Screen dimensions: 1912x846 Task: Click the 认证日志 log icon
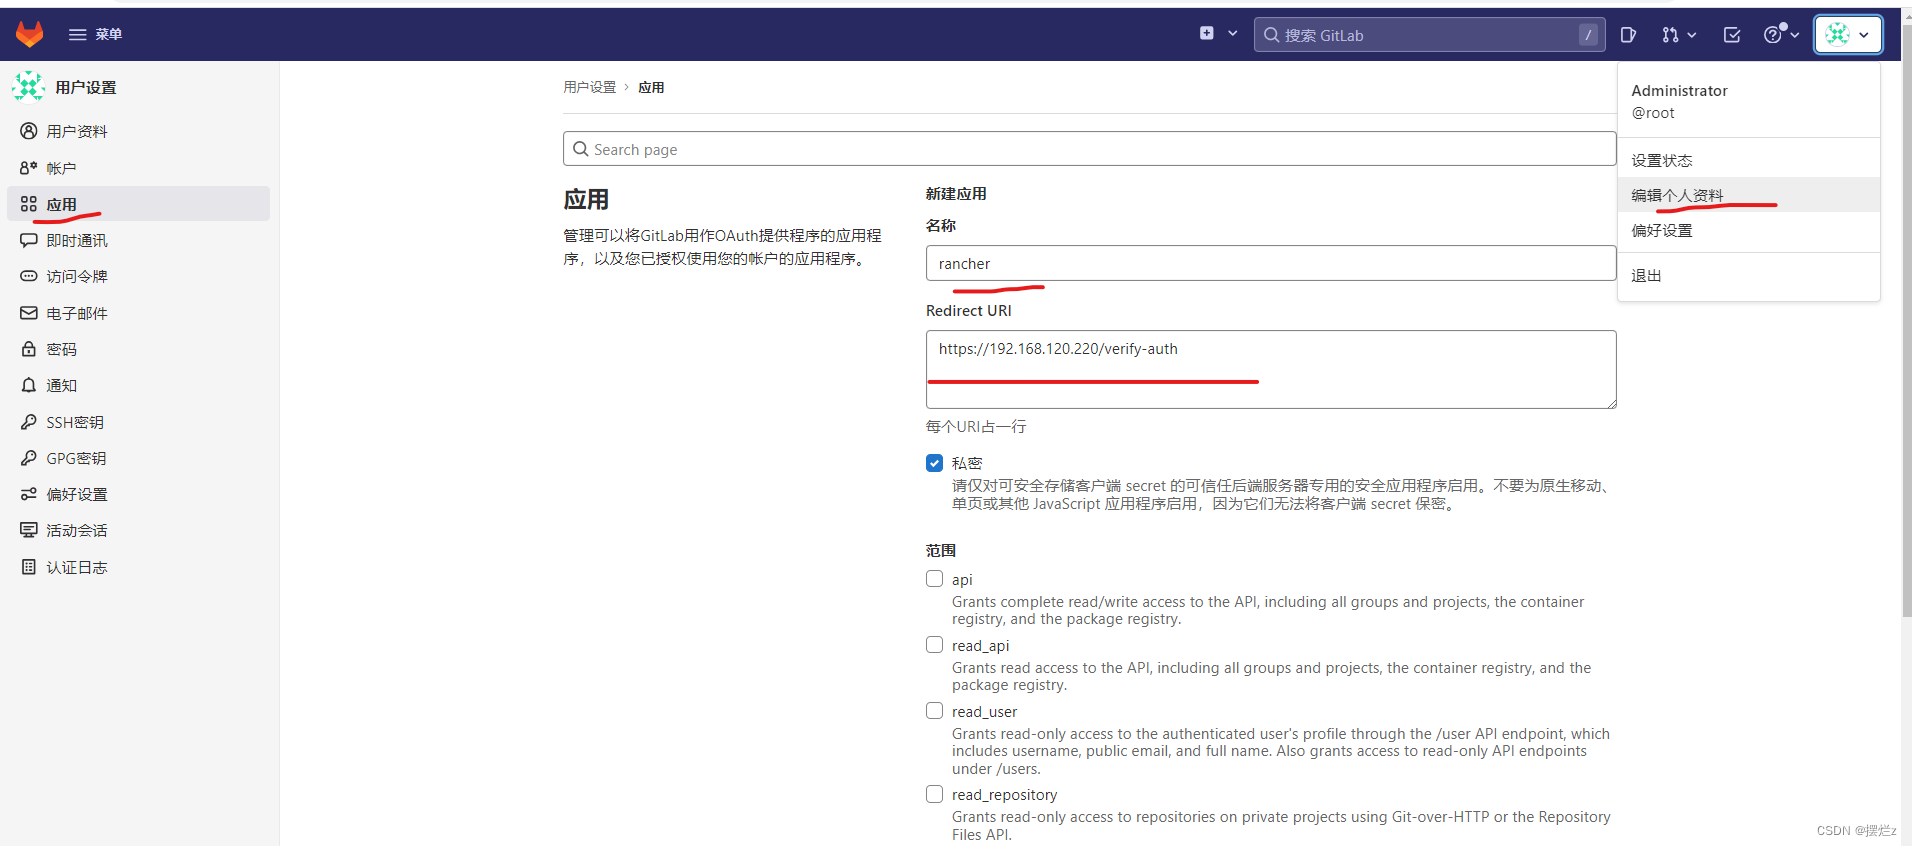pyautogui.click(x=29, y=567)
